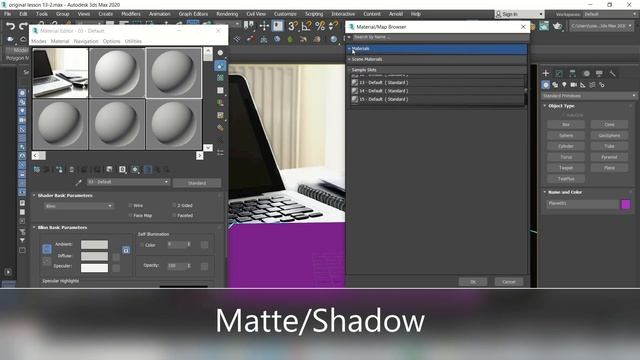The height and width of the screenshot is (360, 640).
Task: Toggle the Diffuse-Specular lock button
Action: (x=47, y=261)
